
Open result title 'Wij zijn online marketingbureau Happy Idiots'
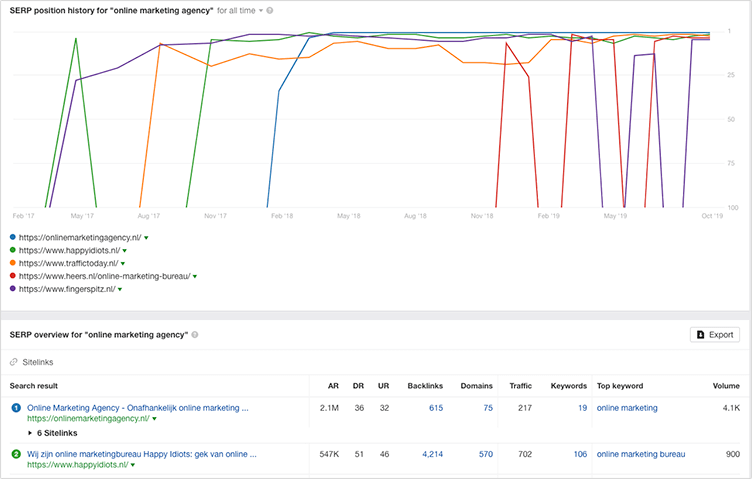pyautogui.click(x=142, y=454)
